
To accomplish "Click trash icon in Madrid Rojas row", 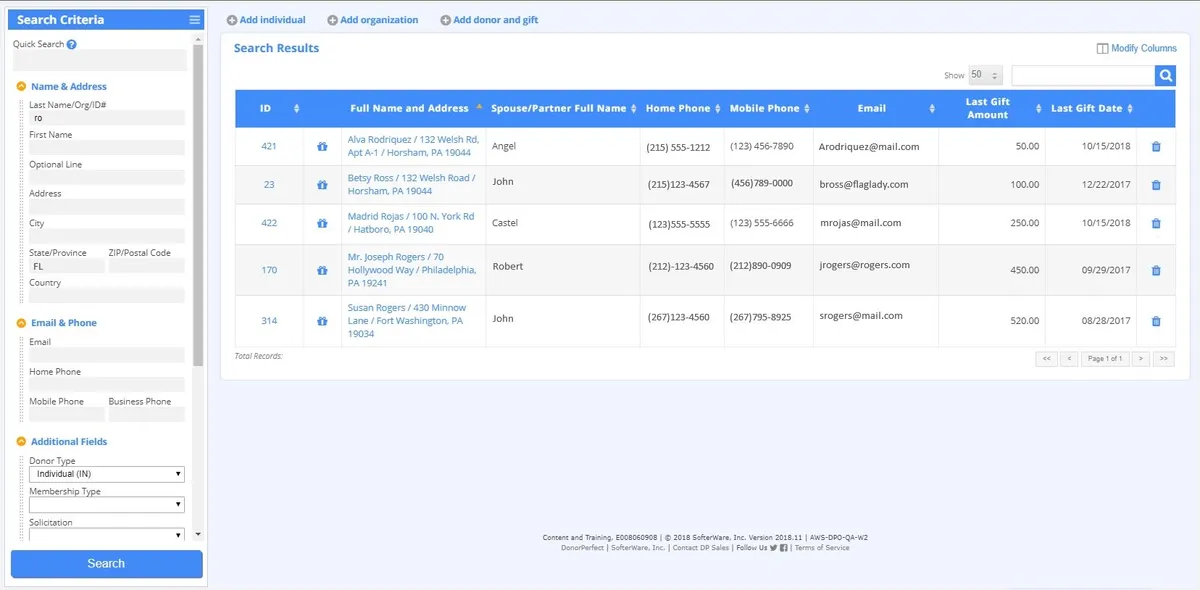I will [x=1156, y=223].
